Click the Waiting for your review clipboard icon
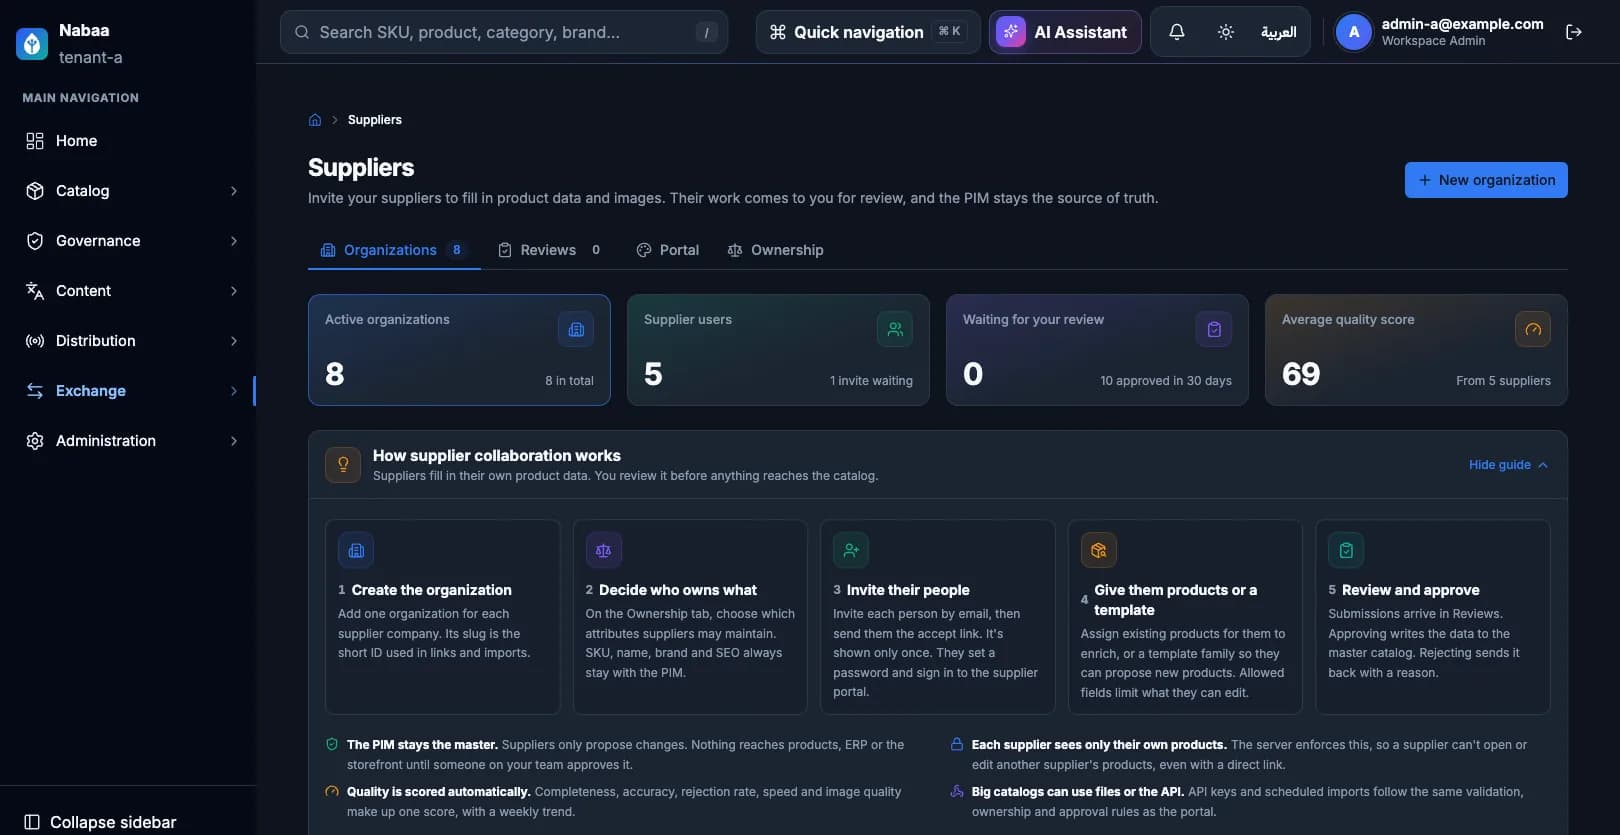This screenshot has height=835, width=1620. [x=1214, y=329]
